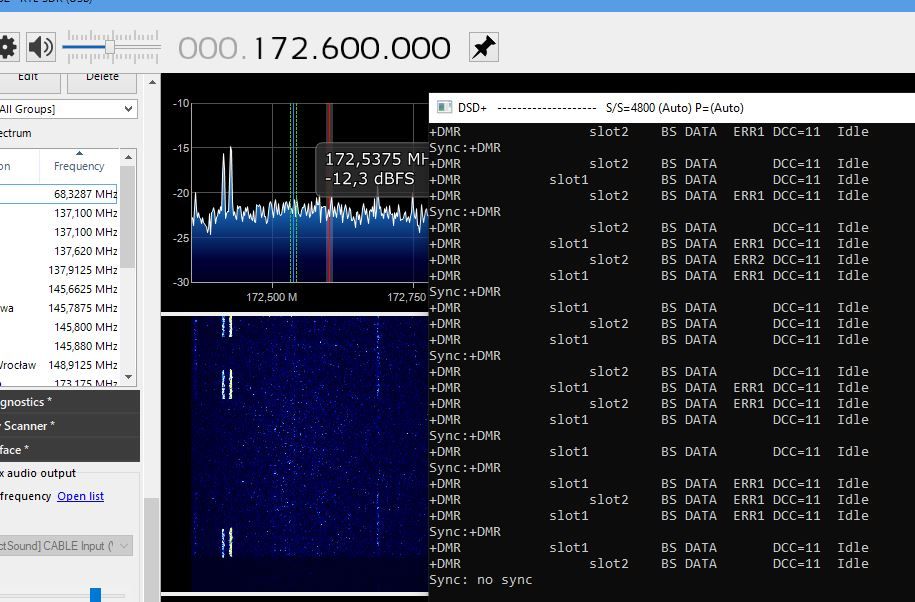Screen dimensions: 915x602
Task: Adjust the volume slider handle
Action: pyautogui.click(x=110, y=47)
